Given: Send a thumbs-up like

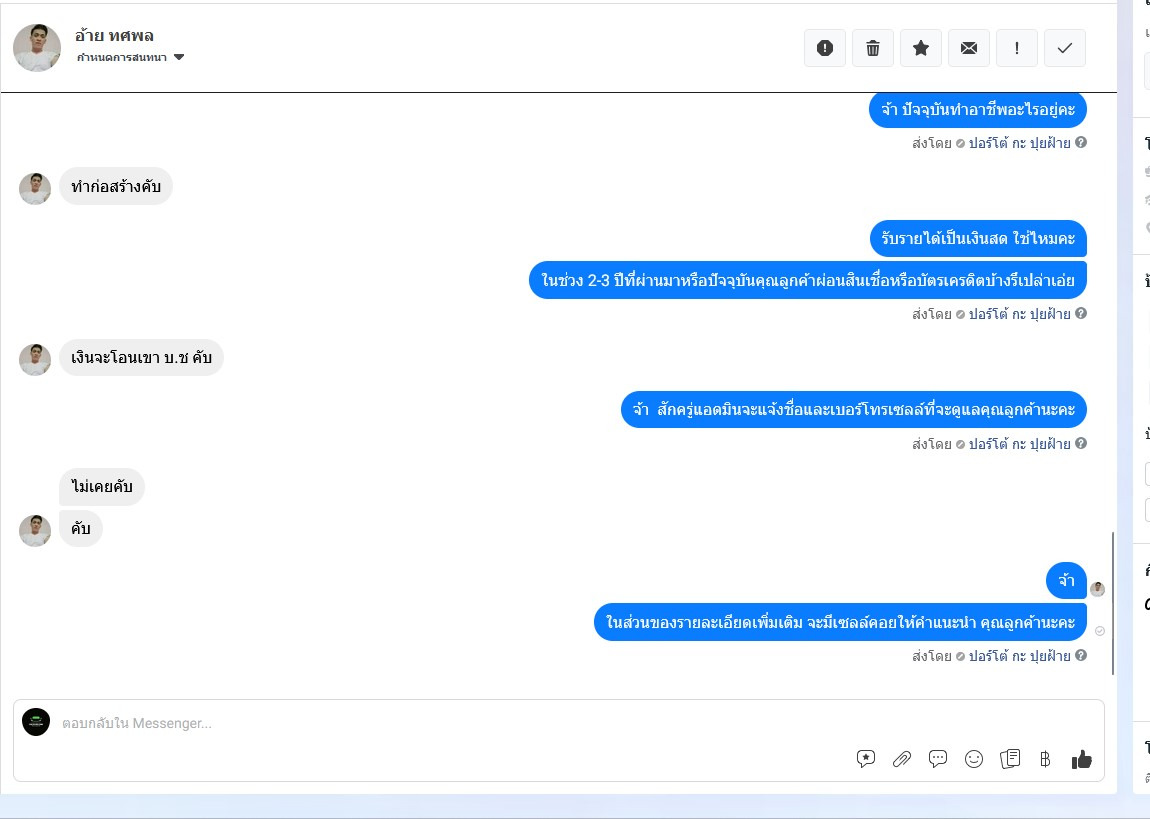Looking at the screenshot, I should (x=1082, y=760).
